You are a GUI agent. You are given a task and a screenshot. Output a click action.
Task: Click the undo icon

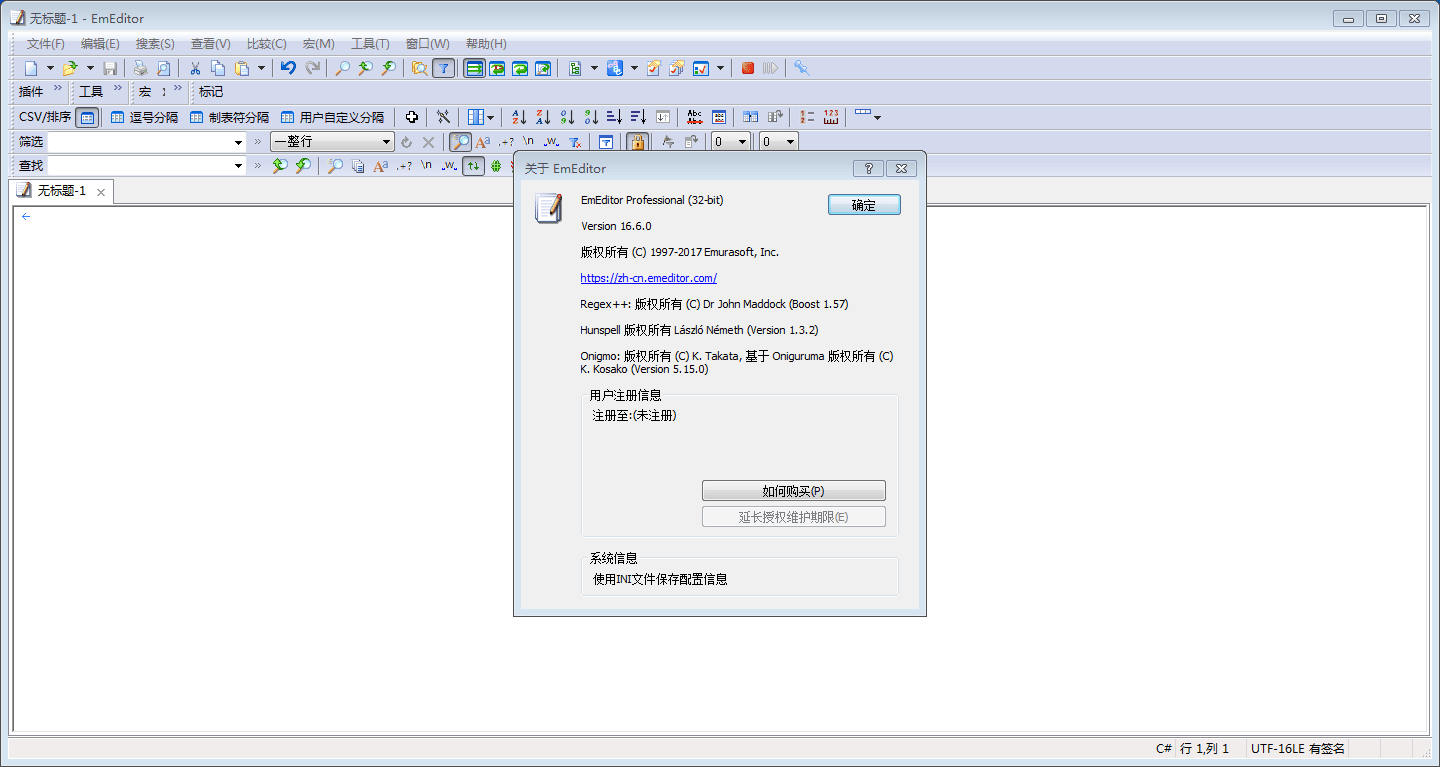(287, 68)
